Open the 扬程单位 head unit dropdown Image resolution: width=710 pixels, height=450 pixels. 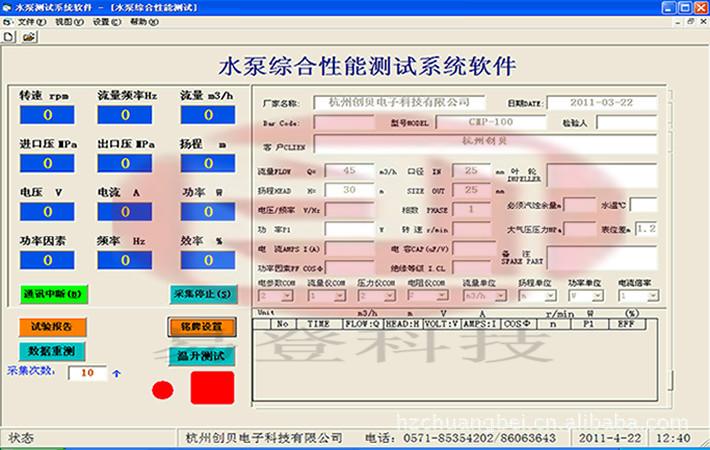550,296
